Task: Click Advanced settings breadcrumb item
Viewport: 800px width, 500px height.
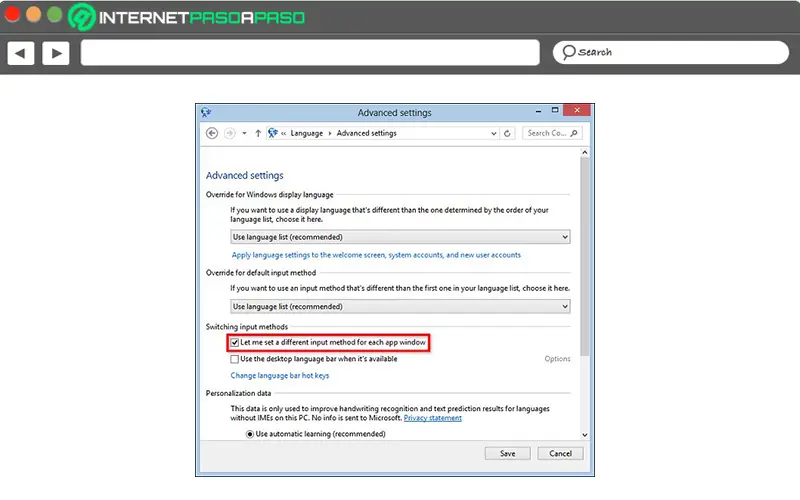Action: pos(366,133)
